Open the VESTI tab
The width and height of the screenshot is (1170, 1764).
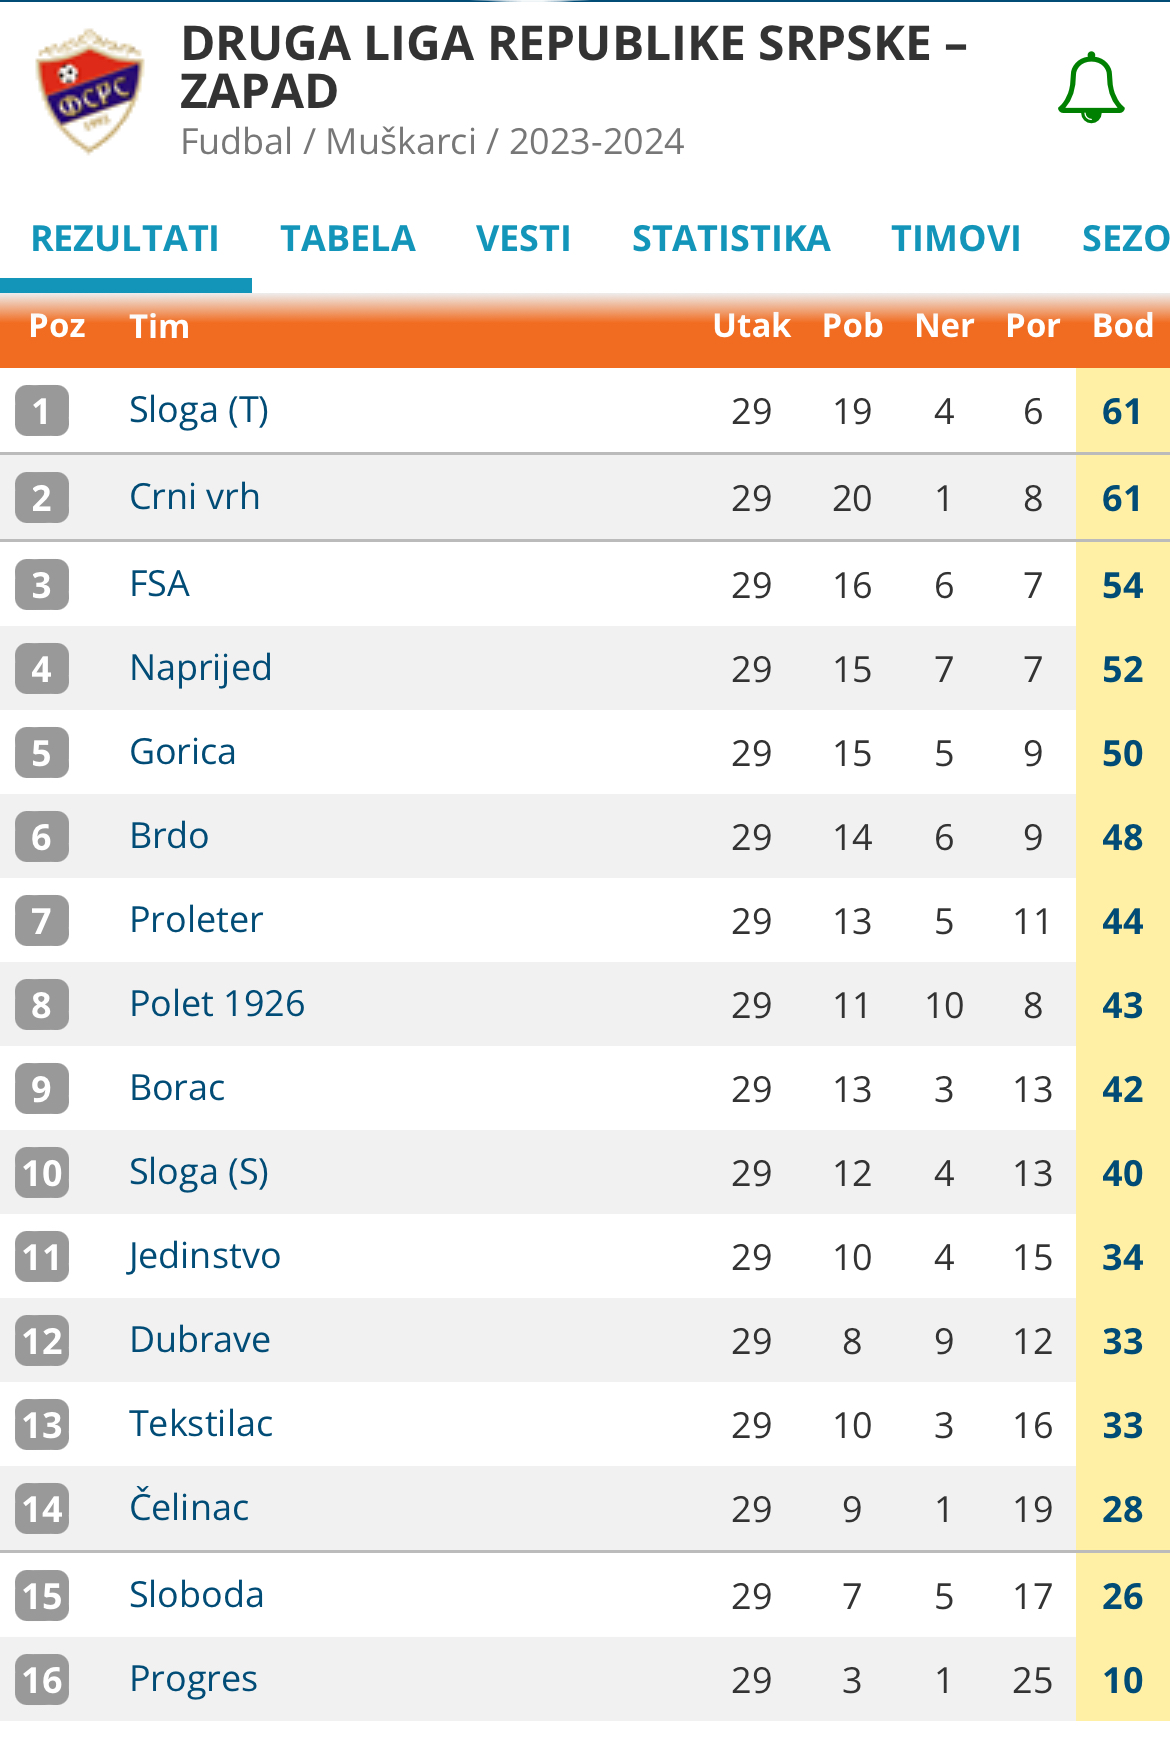pos(524,239)
